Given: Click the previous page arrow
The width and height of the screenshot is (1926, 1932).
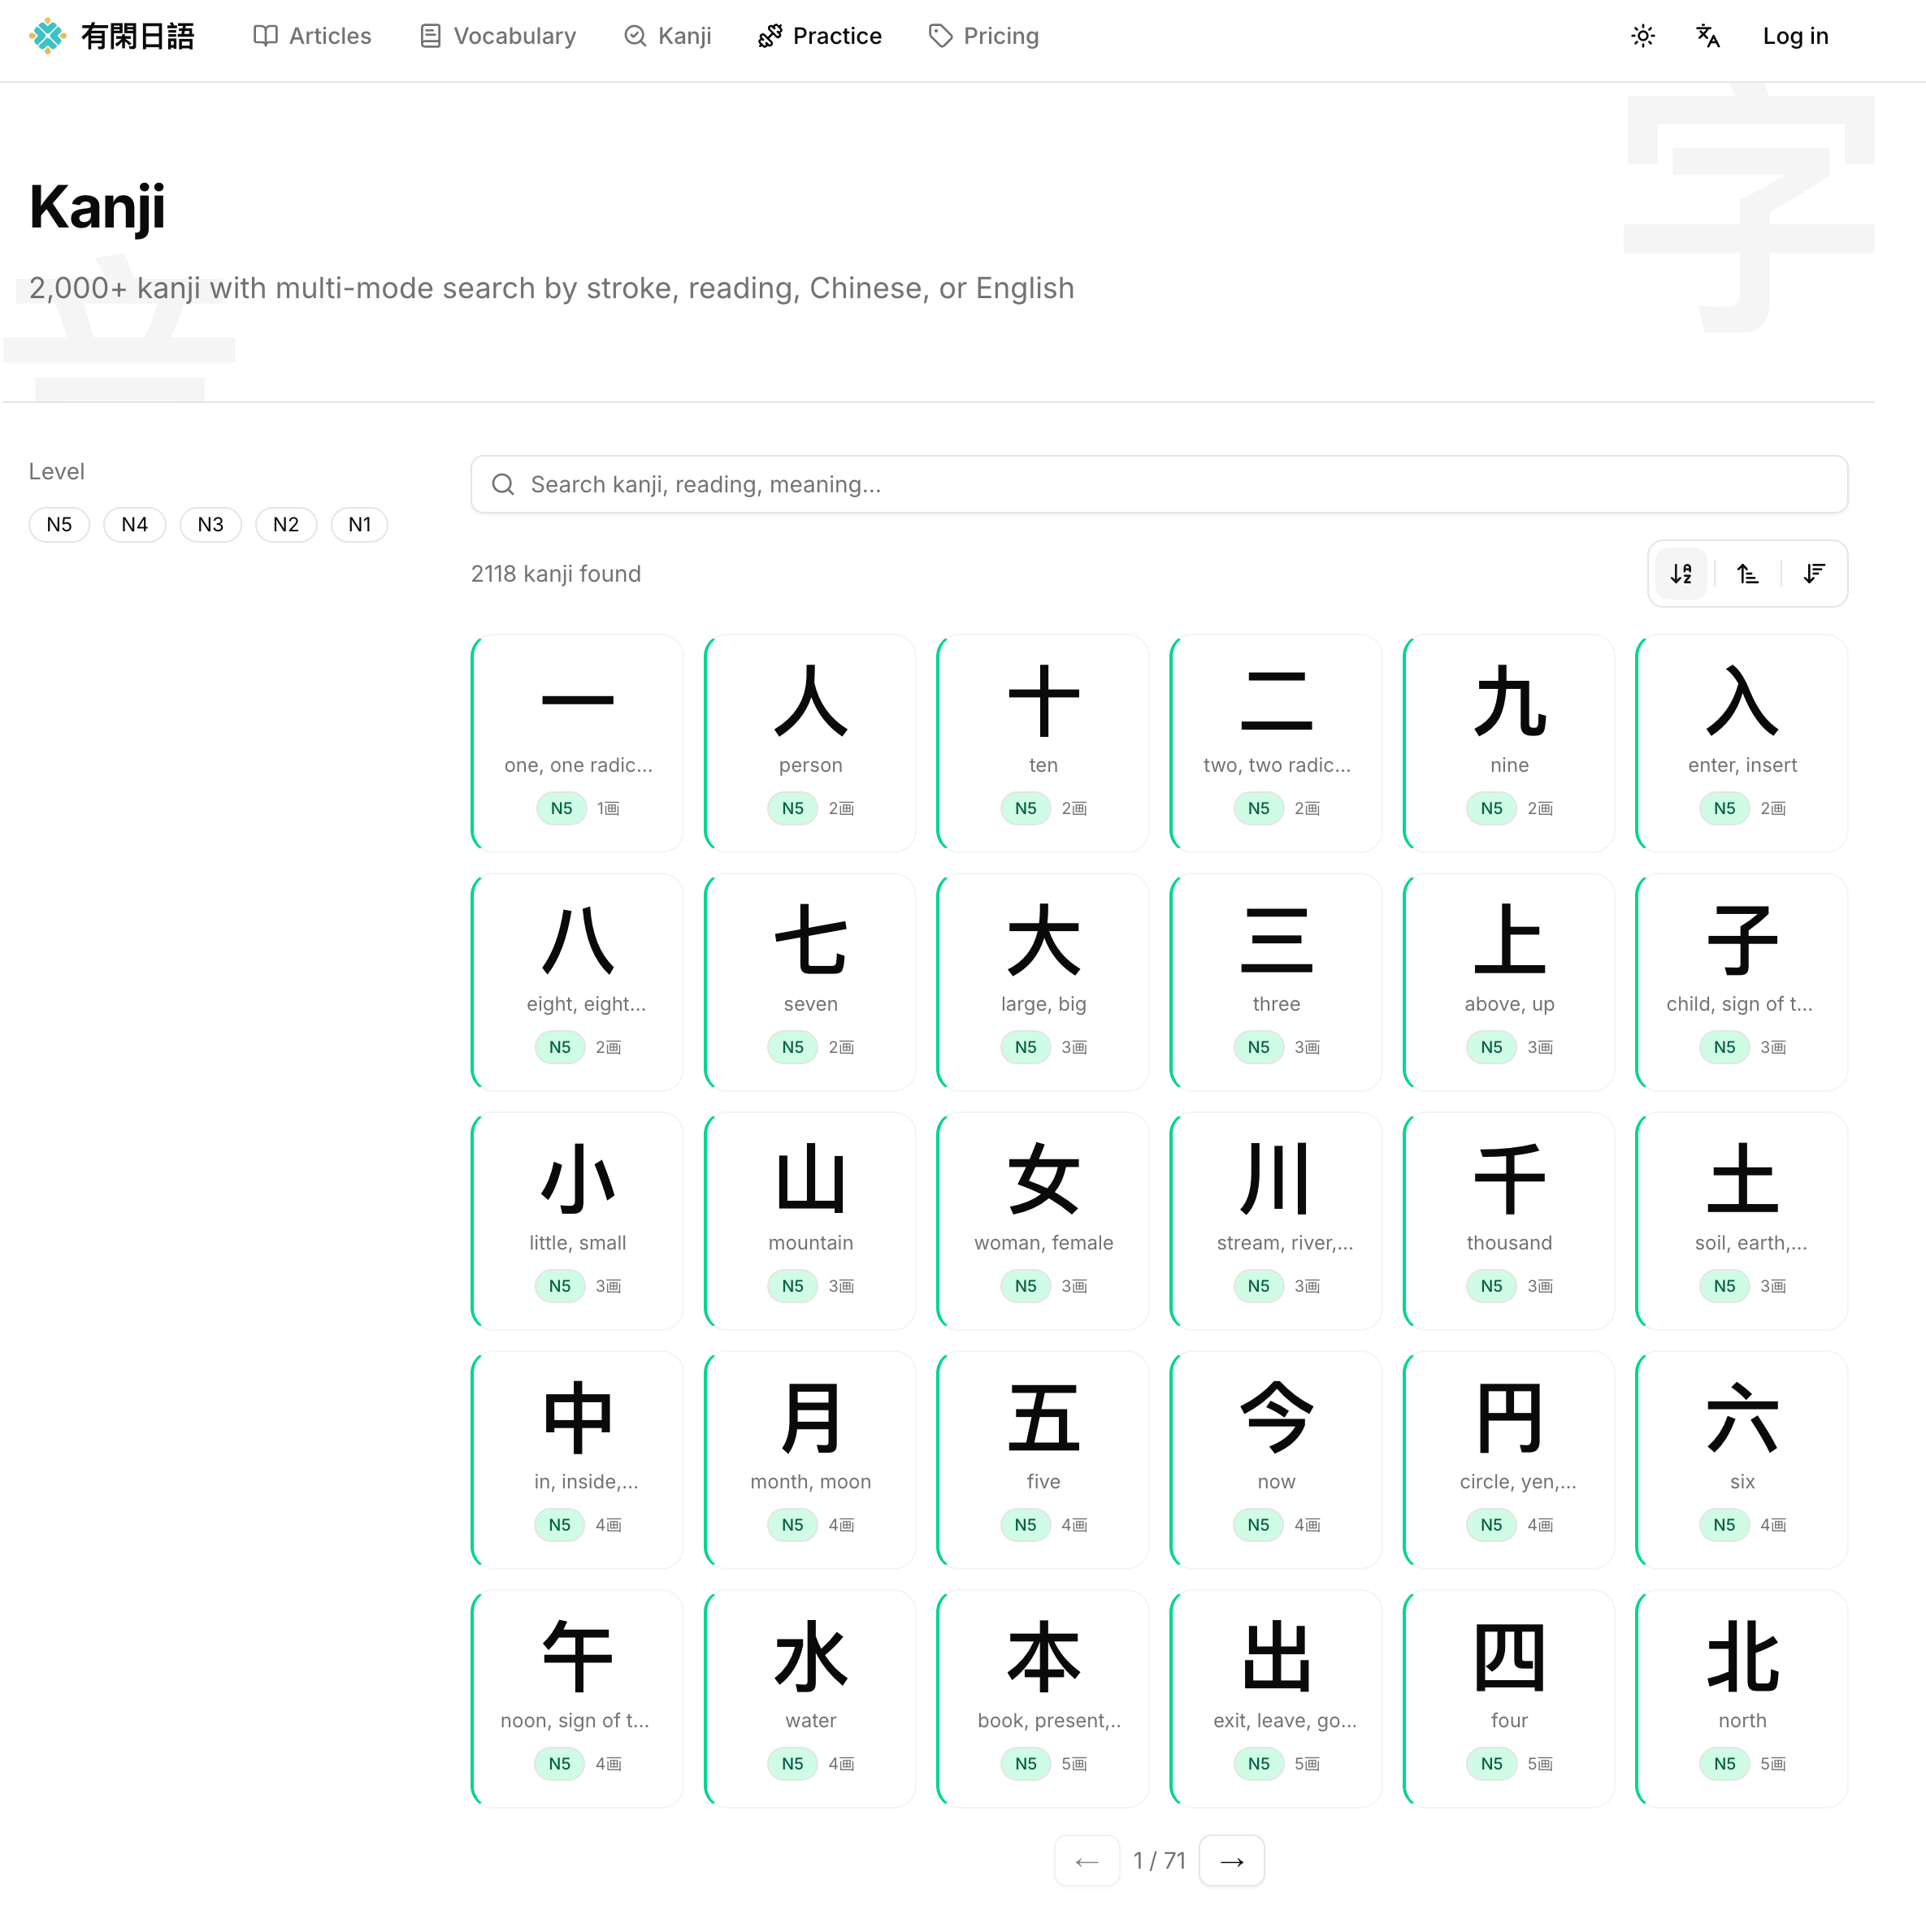Looking at the screenshot, I should coord(1086,1860).
